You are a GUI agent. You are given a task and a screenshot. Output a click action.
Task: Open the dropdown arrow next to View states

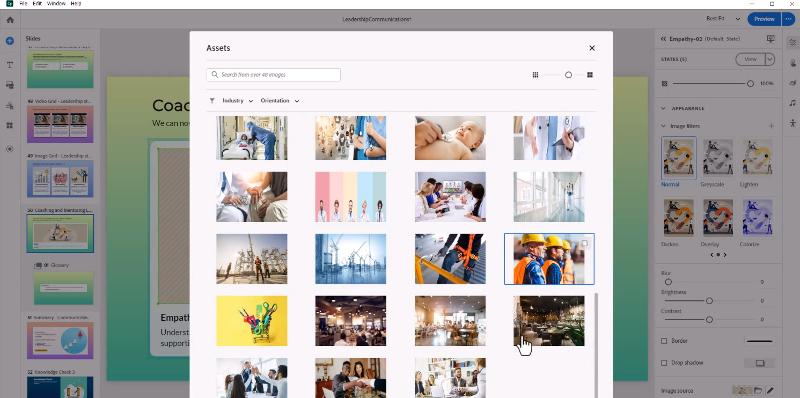770,59
